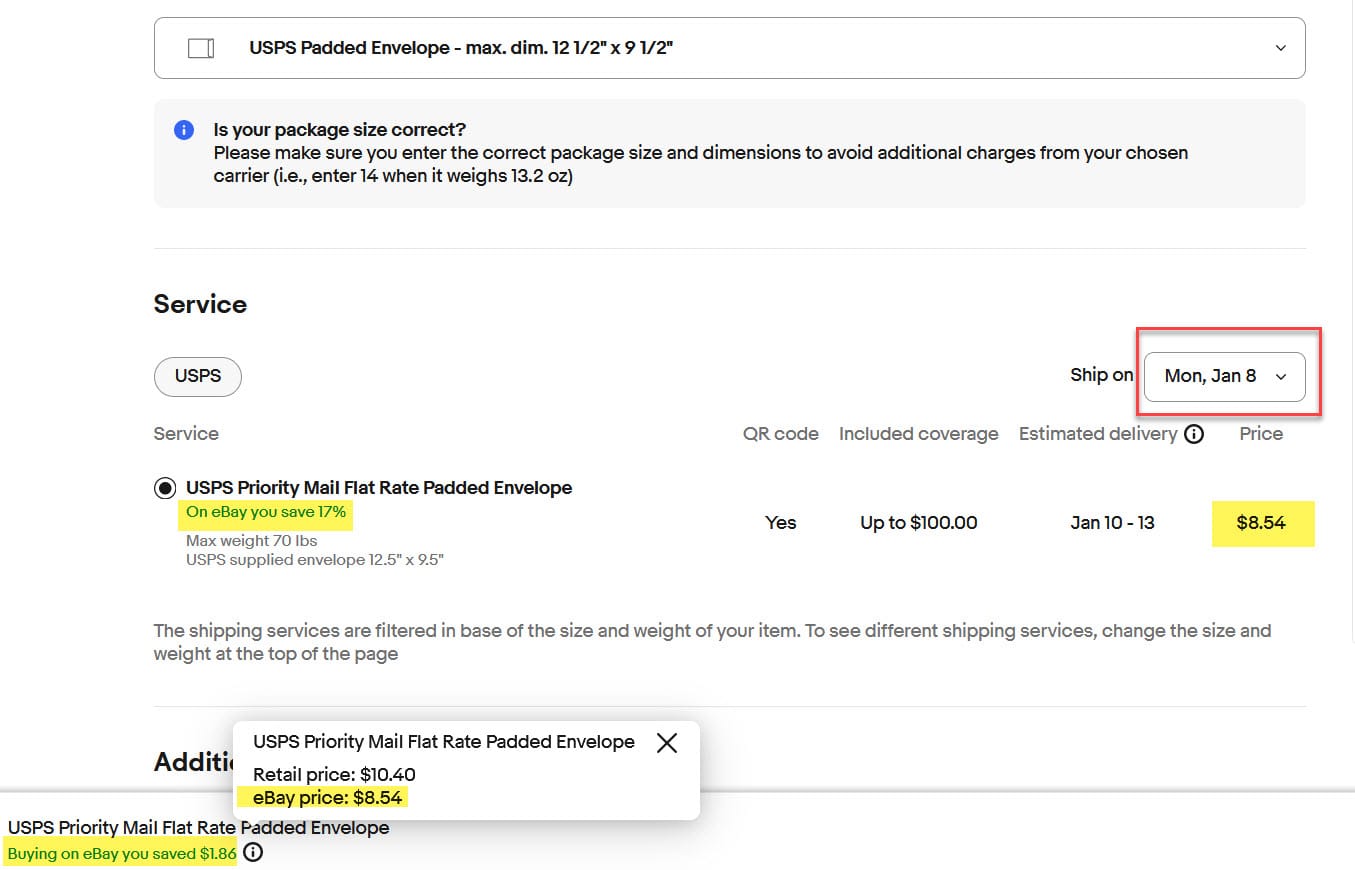The width and height of the screenshot is (1355, 870).
Task: Close the retail price popup
Action: coord(667,743)
